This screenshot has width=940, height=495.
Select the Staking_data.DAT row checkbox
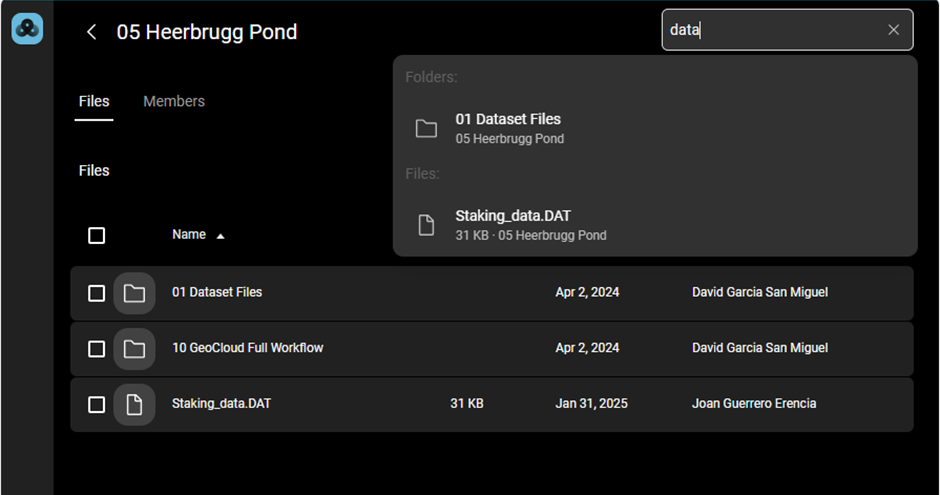pos(96,405)
